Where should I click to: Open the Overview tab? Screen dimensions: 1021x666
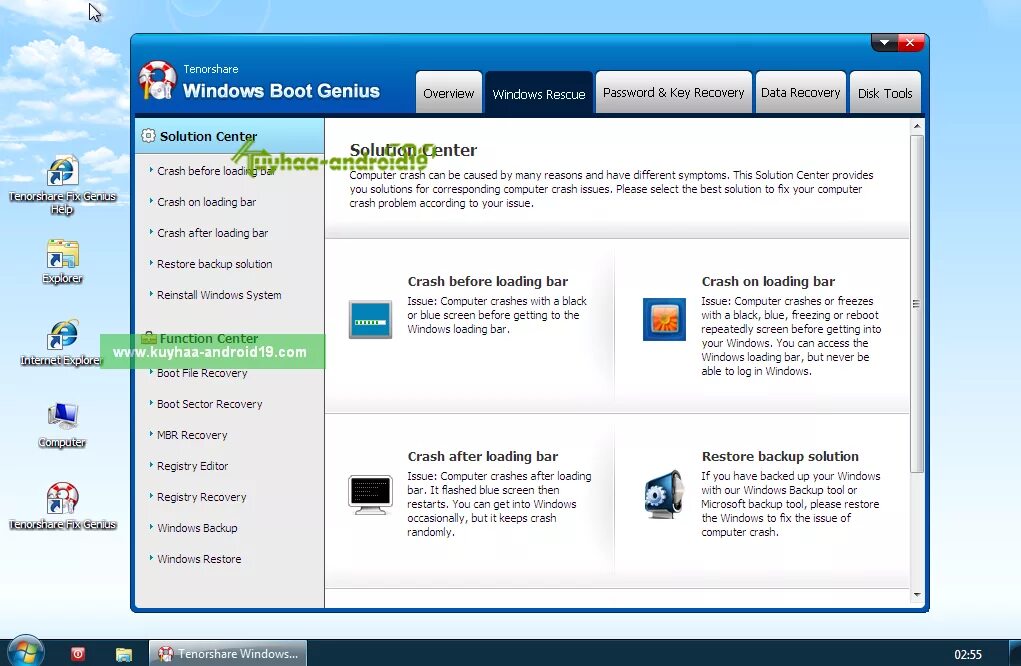coord(449,92)
